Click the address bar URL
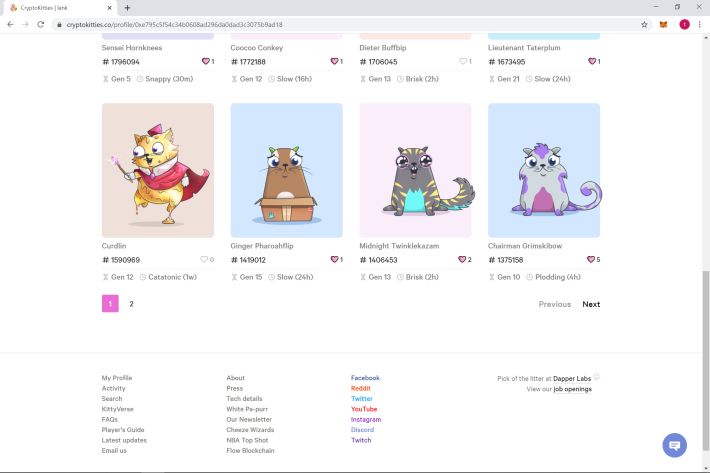 [x=174, y=24]
